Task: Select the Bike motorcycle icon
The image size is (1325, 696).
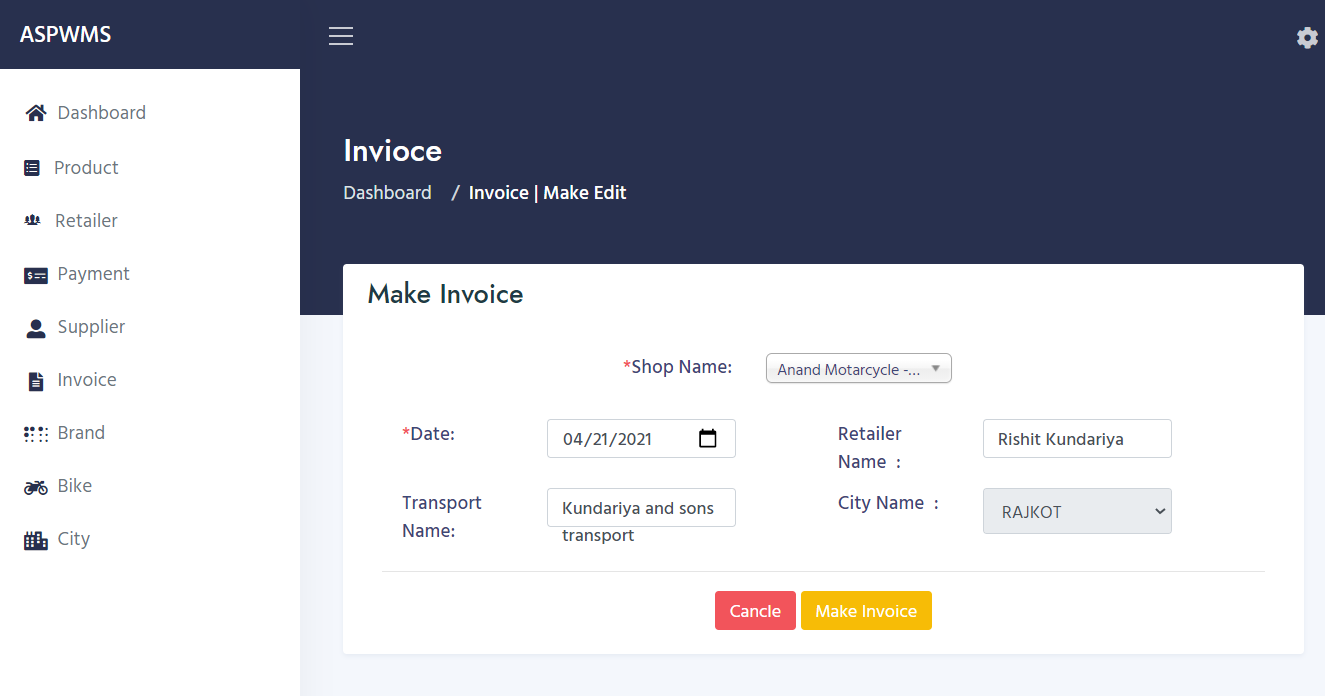Action: [35, 485]
